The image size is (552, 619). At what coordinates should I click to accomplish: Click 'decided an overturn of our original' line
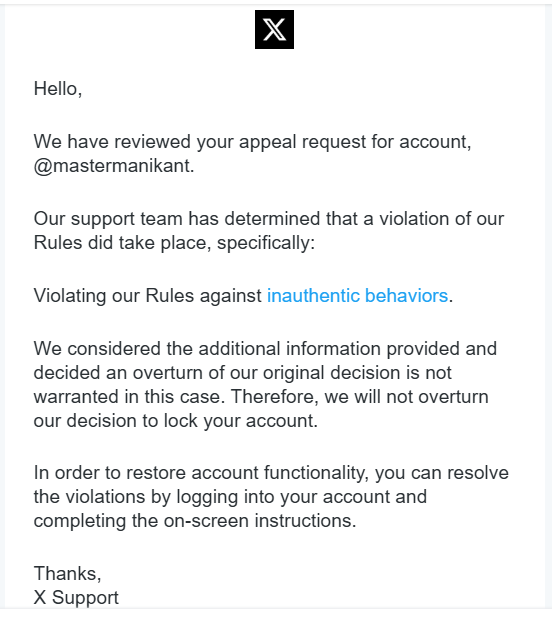242,373
